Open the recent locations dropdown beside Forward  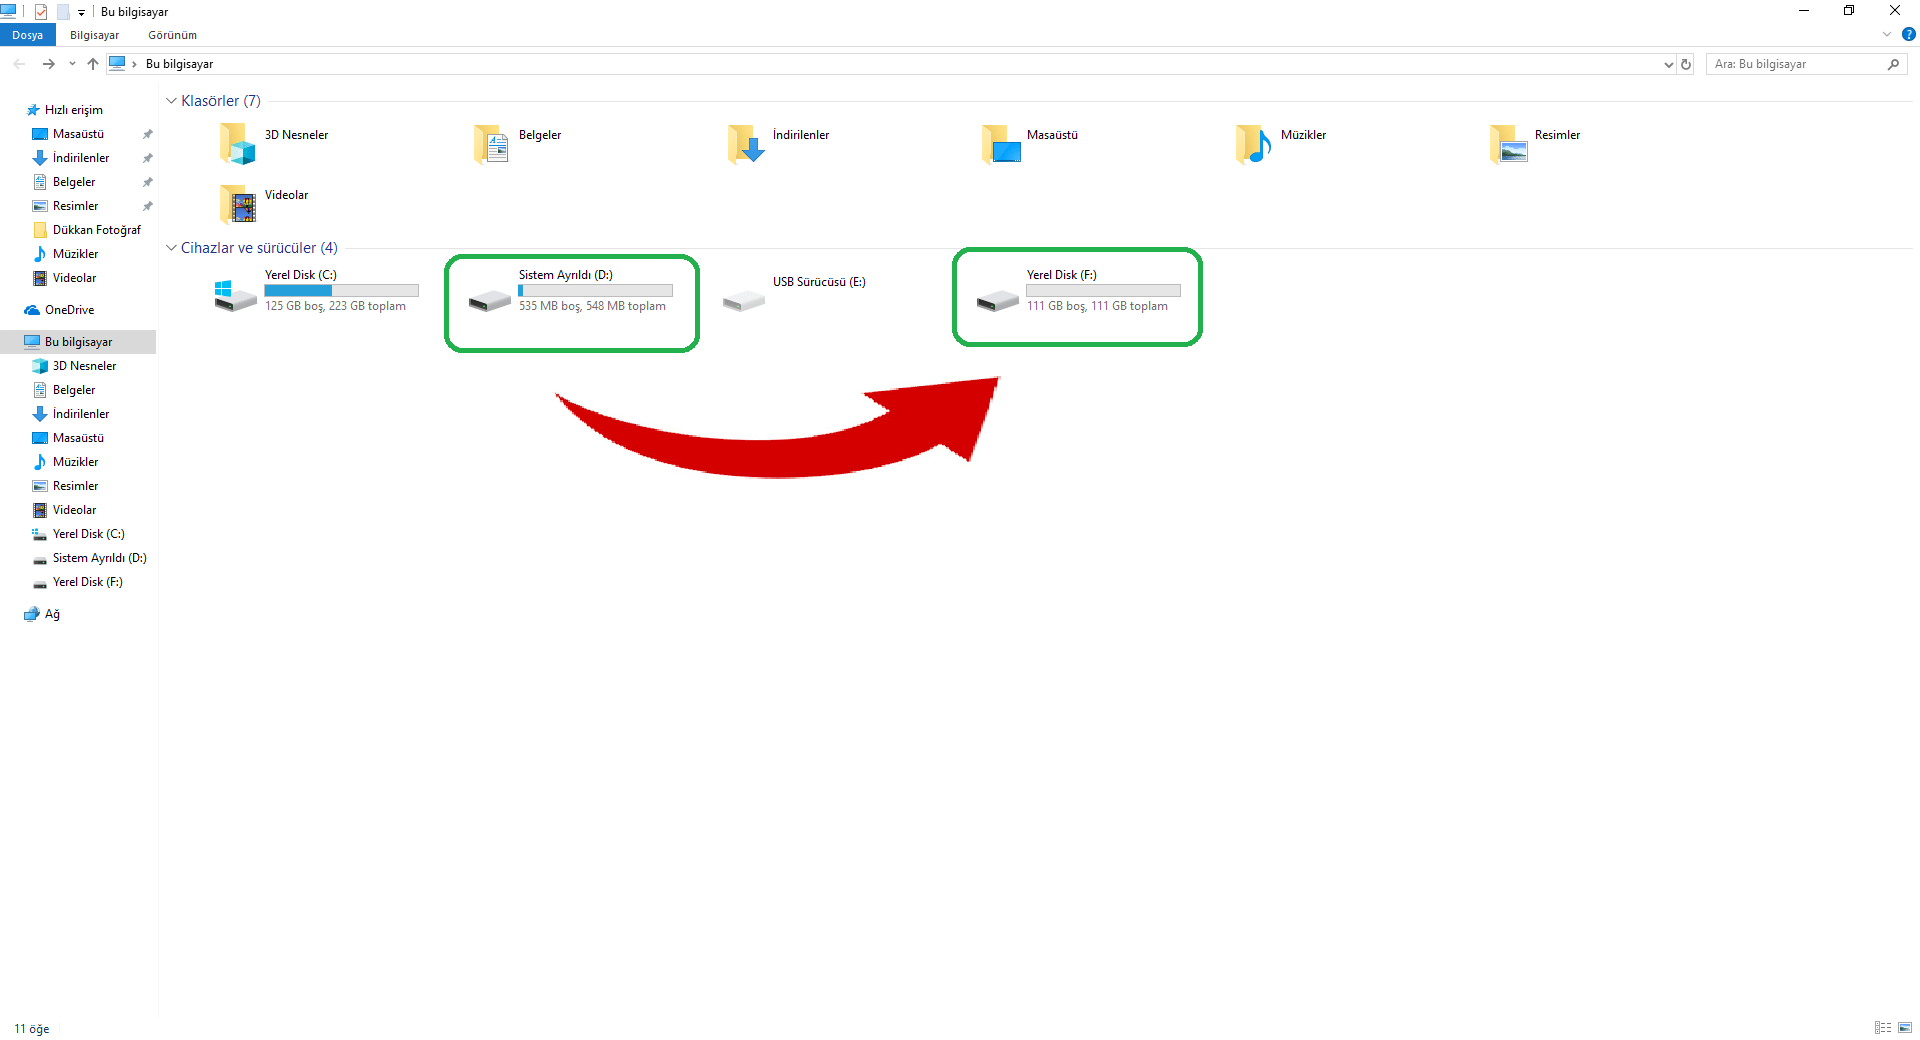72,64
